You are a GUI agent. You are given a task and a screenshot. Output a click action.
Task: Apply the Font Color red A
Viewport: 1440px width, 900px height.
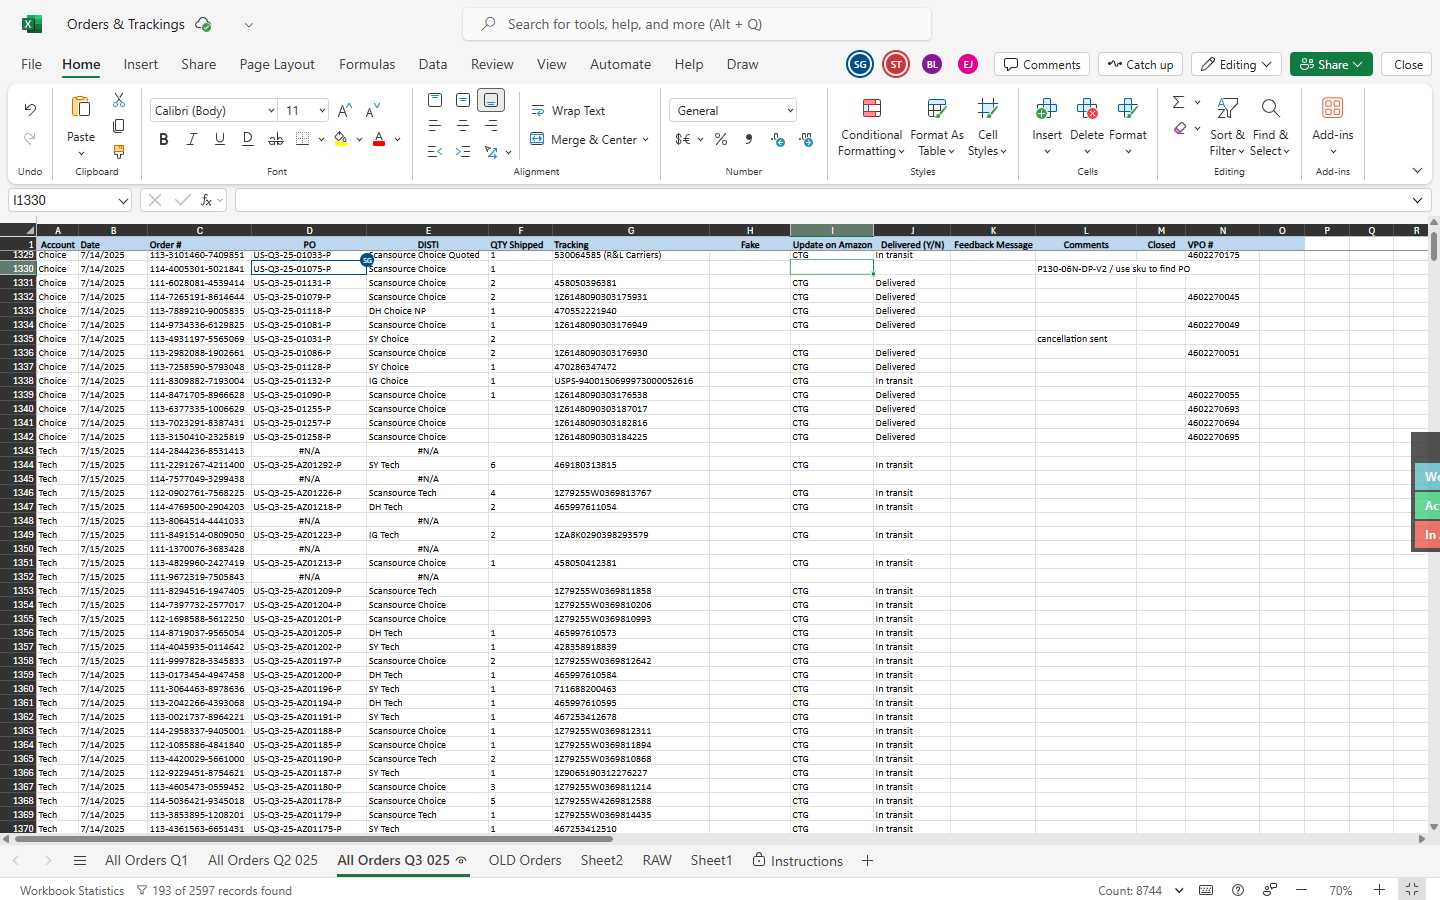[x=379, y=139]
